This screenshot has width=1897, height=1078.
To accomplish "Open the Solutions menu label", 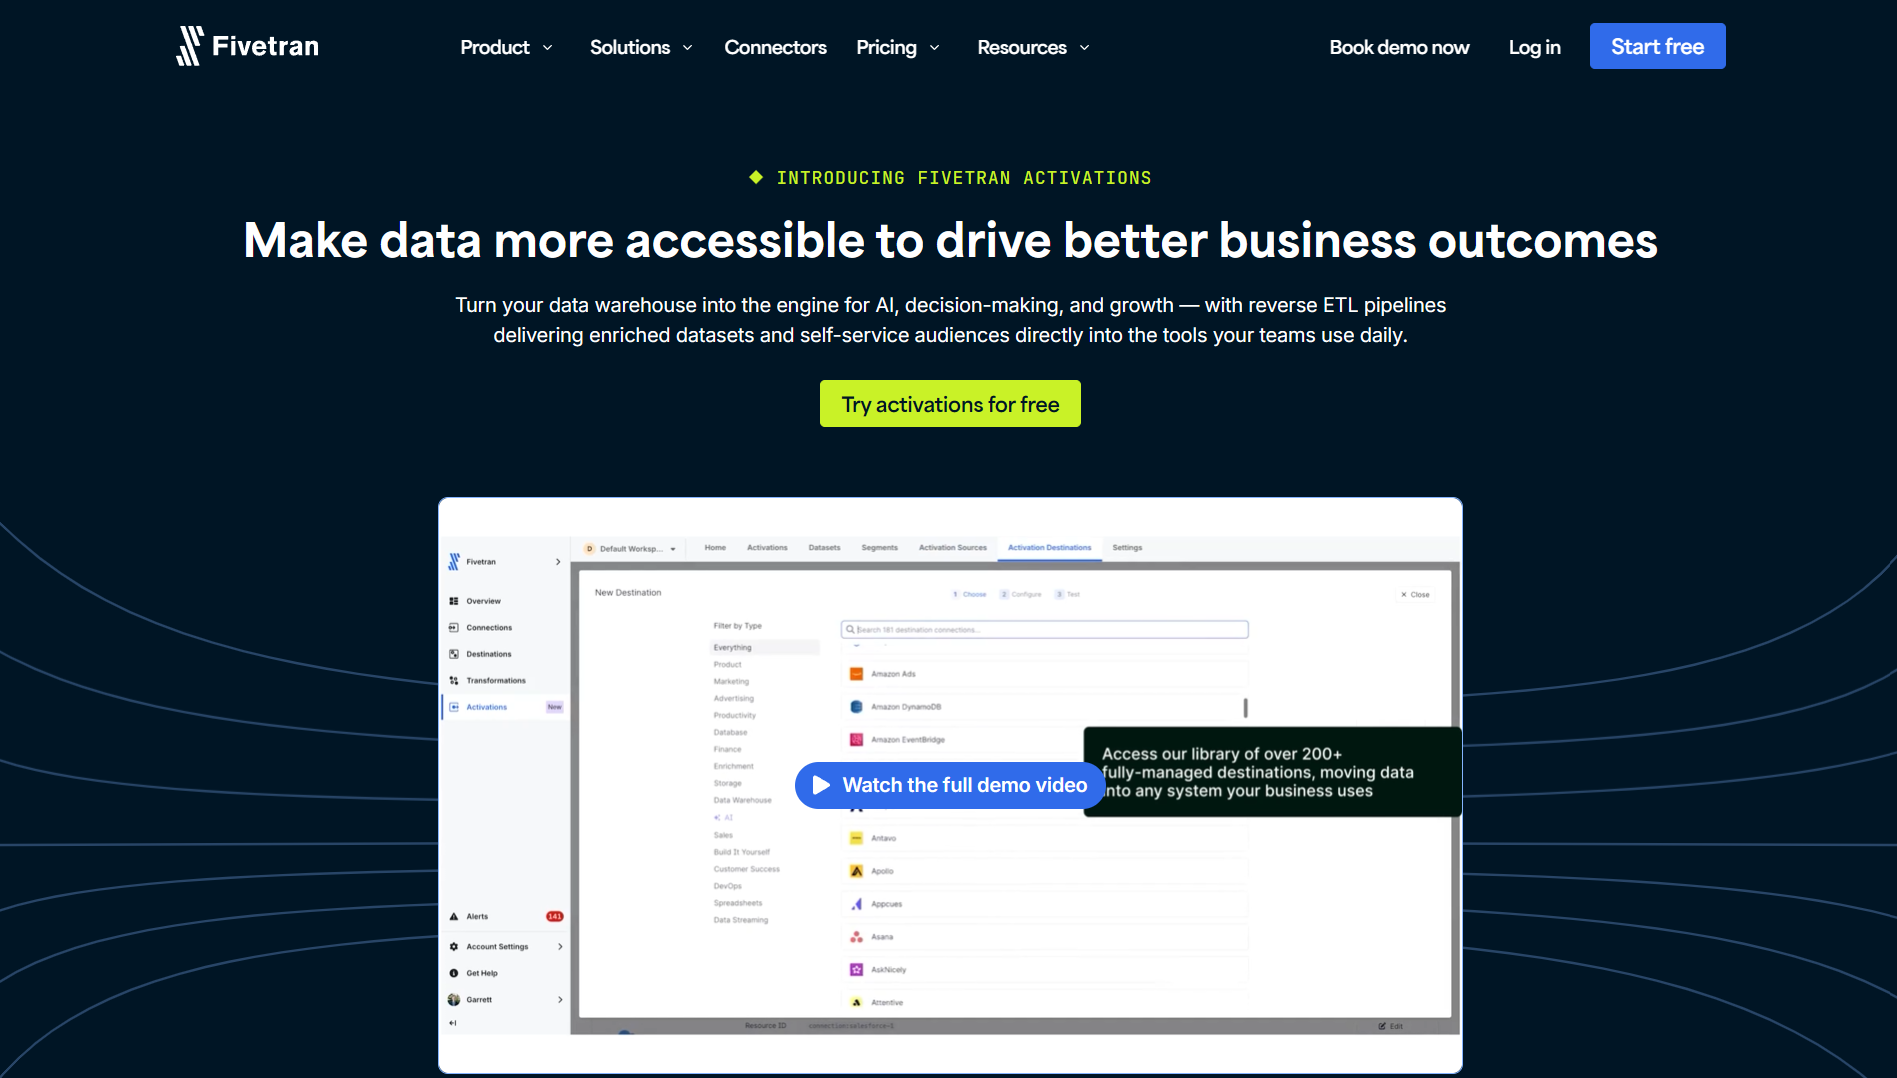I will coord(630,47).
